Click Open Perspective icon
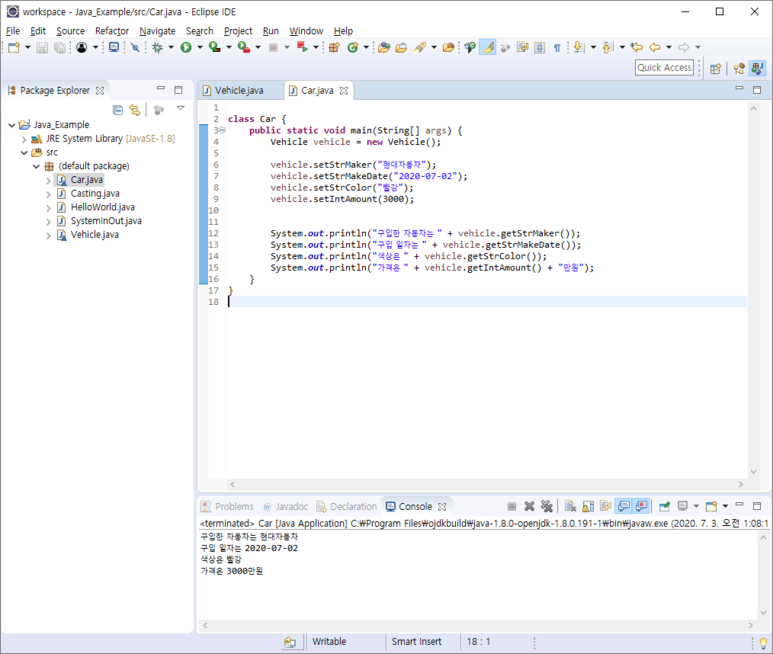The image size is (773, 654). point(715,68)
